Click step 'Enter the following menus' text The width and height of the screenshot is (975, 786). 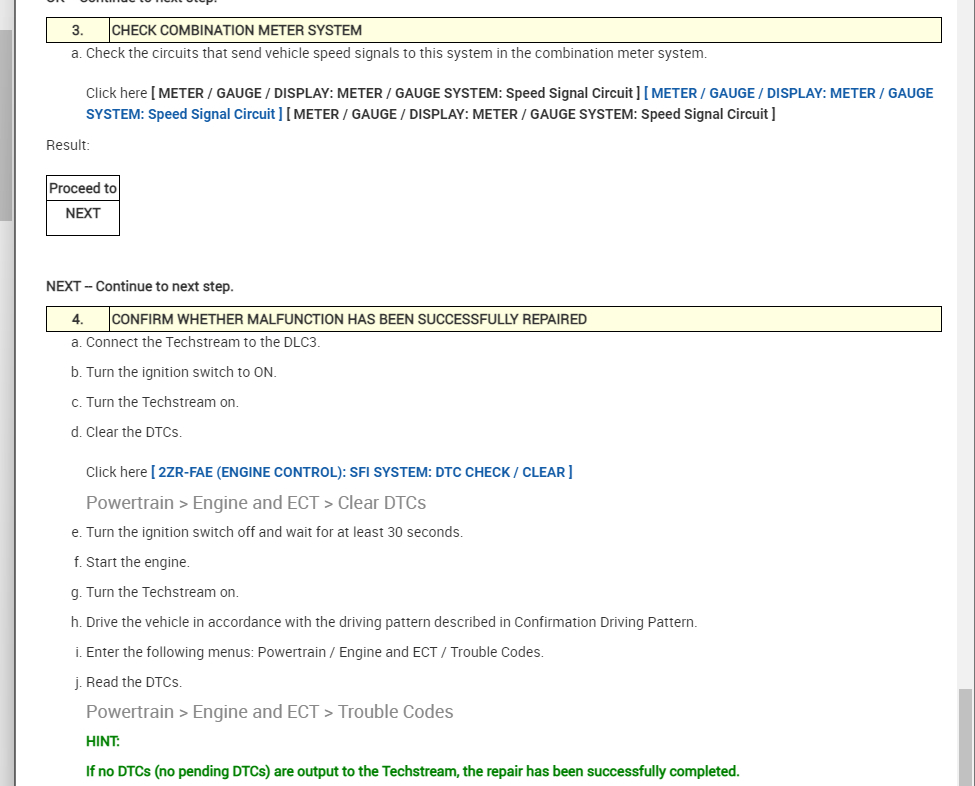[315, 652]
